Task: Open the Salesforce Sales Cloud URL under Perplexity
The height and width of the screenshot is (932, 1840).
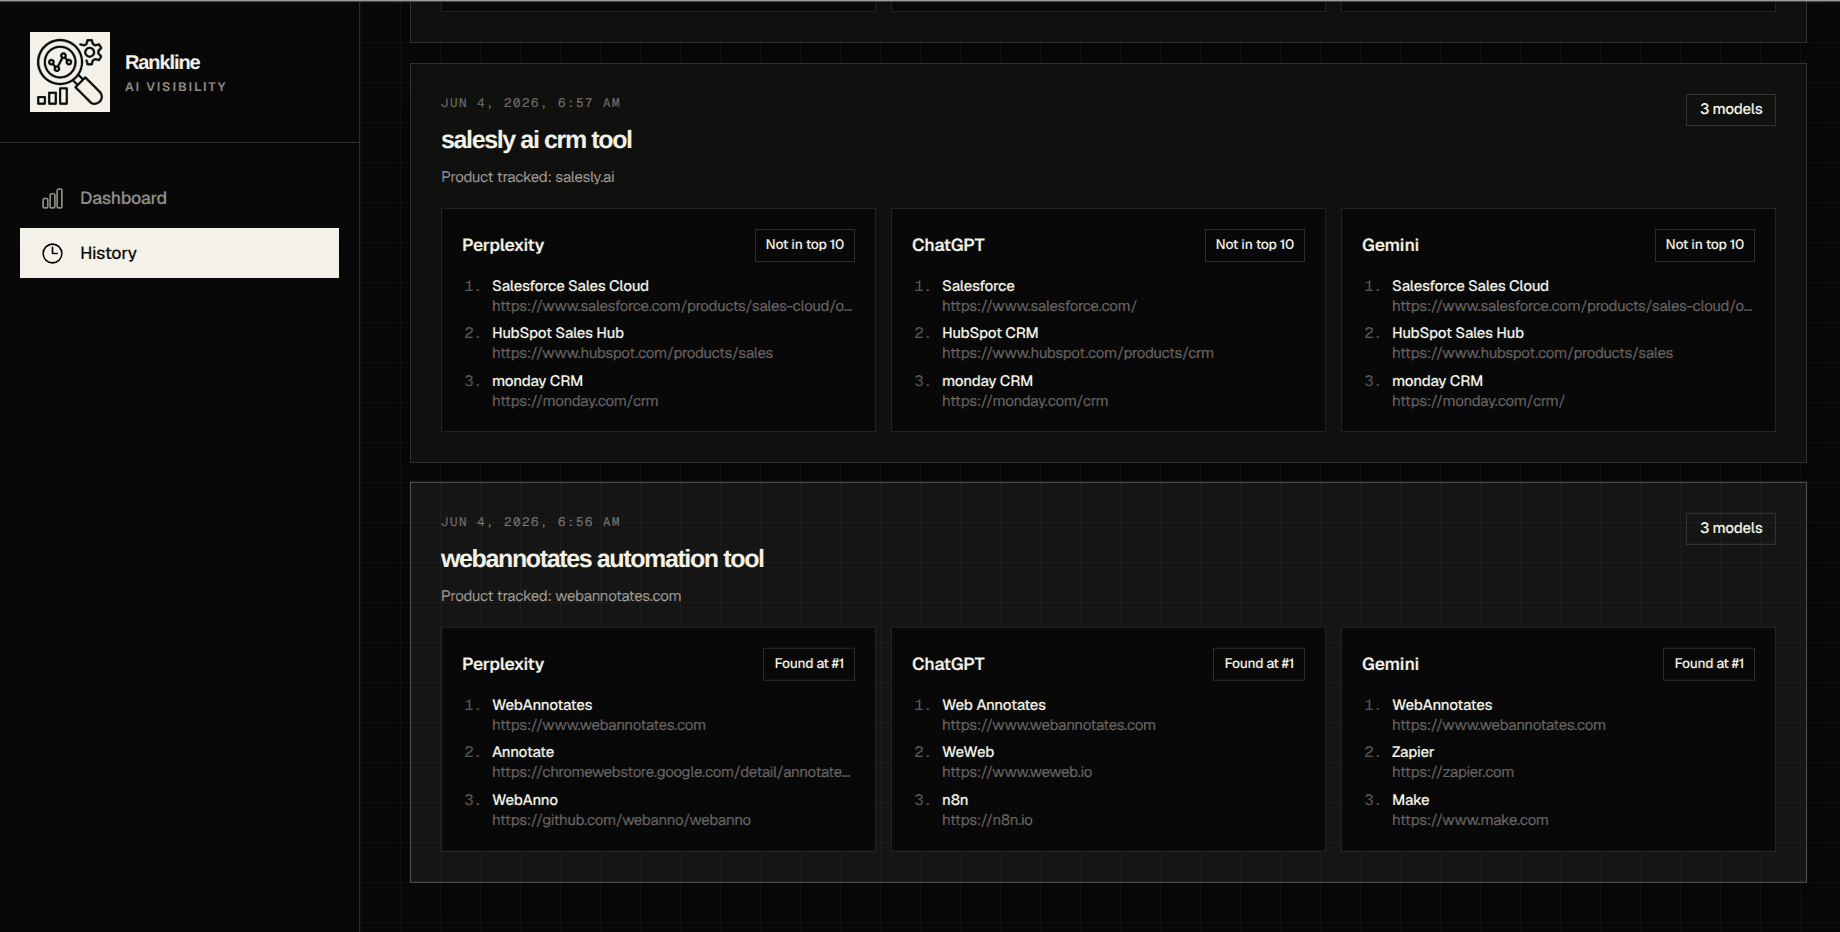Action: (x=672, y=306)
